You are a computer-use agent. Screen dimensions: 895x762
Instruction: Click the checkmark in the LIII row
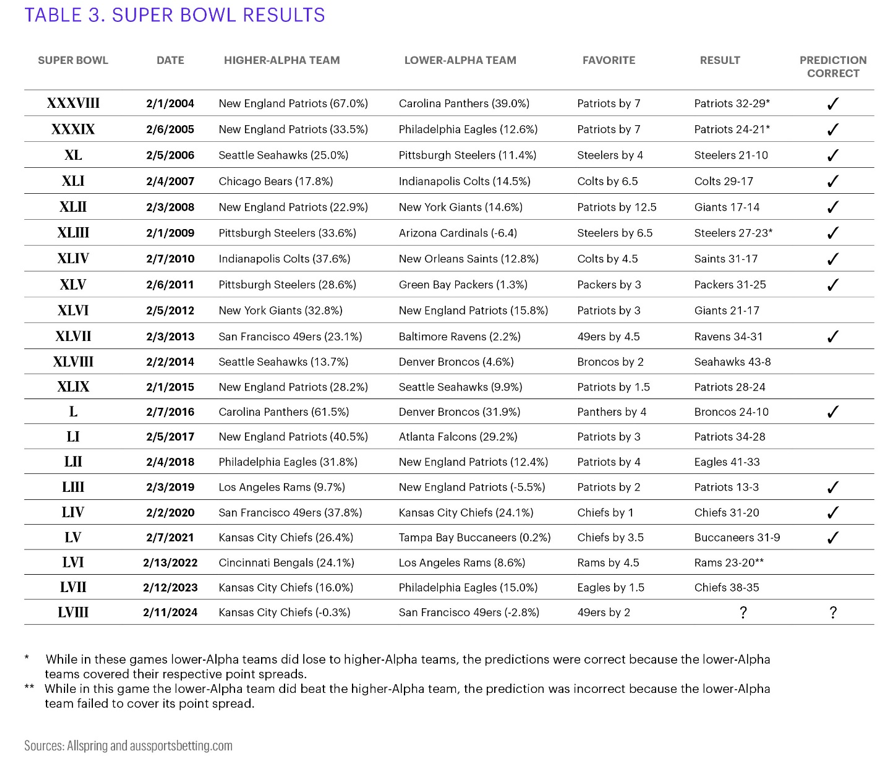point(833,487)
